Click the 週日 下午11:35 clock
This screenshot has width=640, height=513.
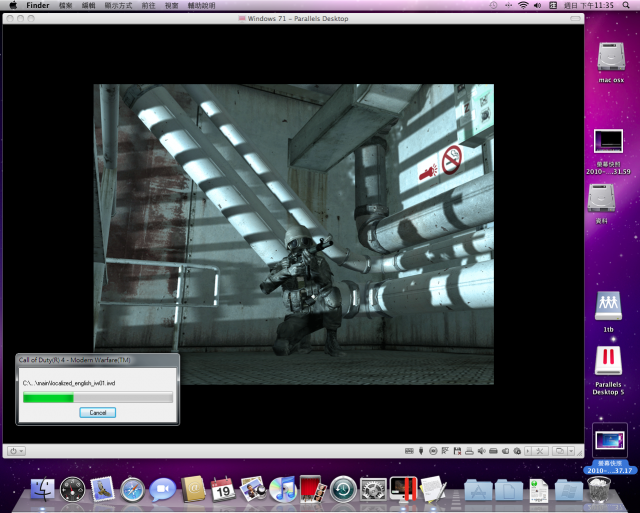pos(589,5)
